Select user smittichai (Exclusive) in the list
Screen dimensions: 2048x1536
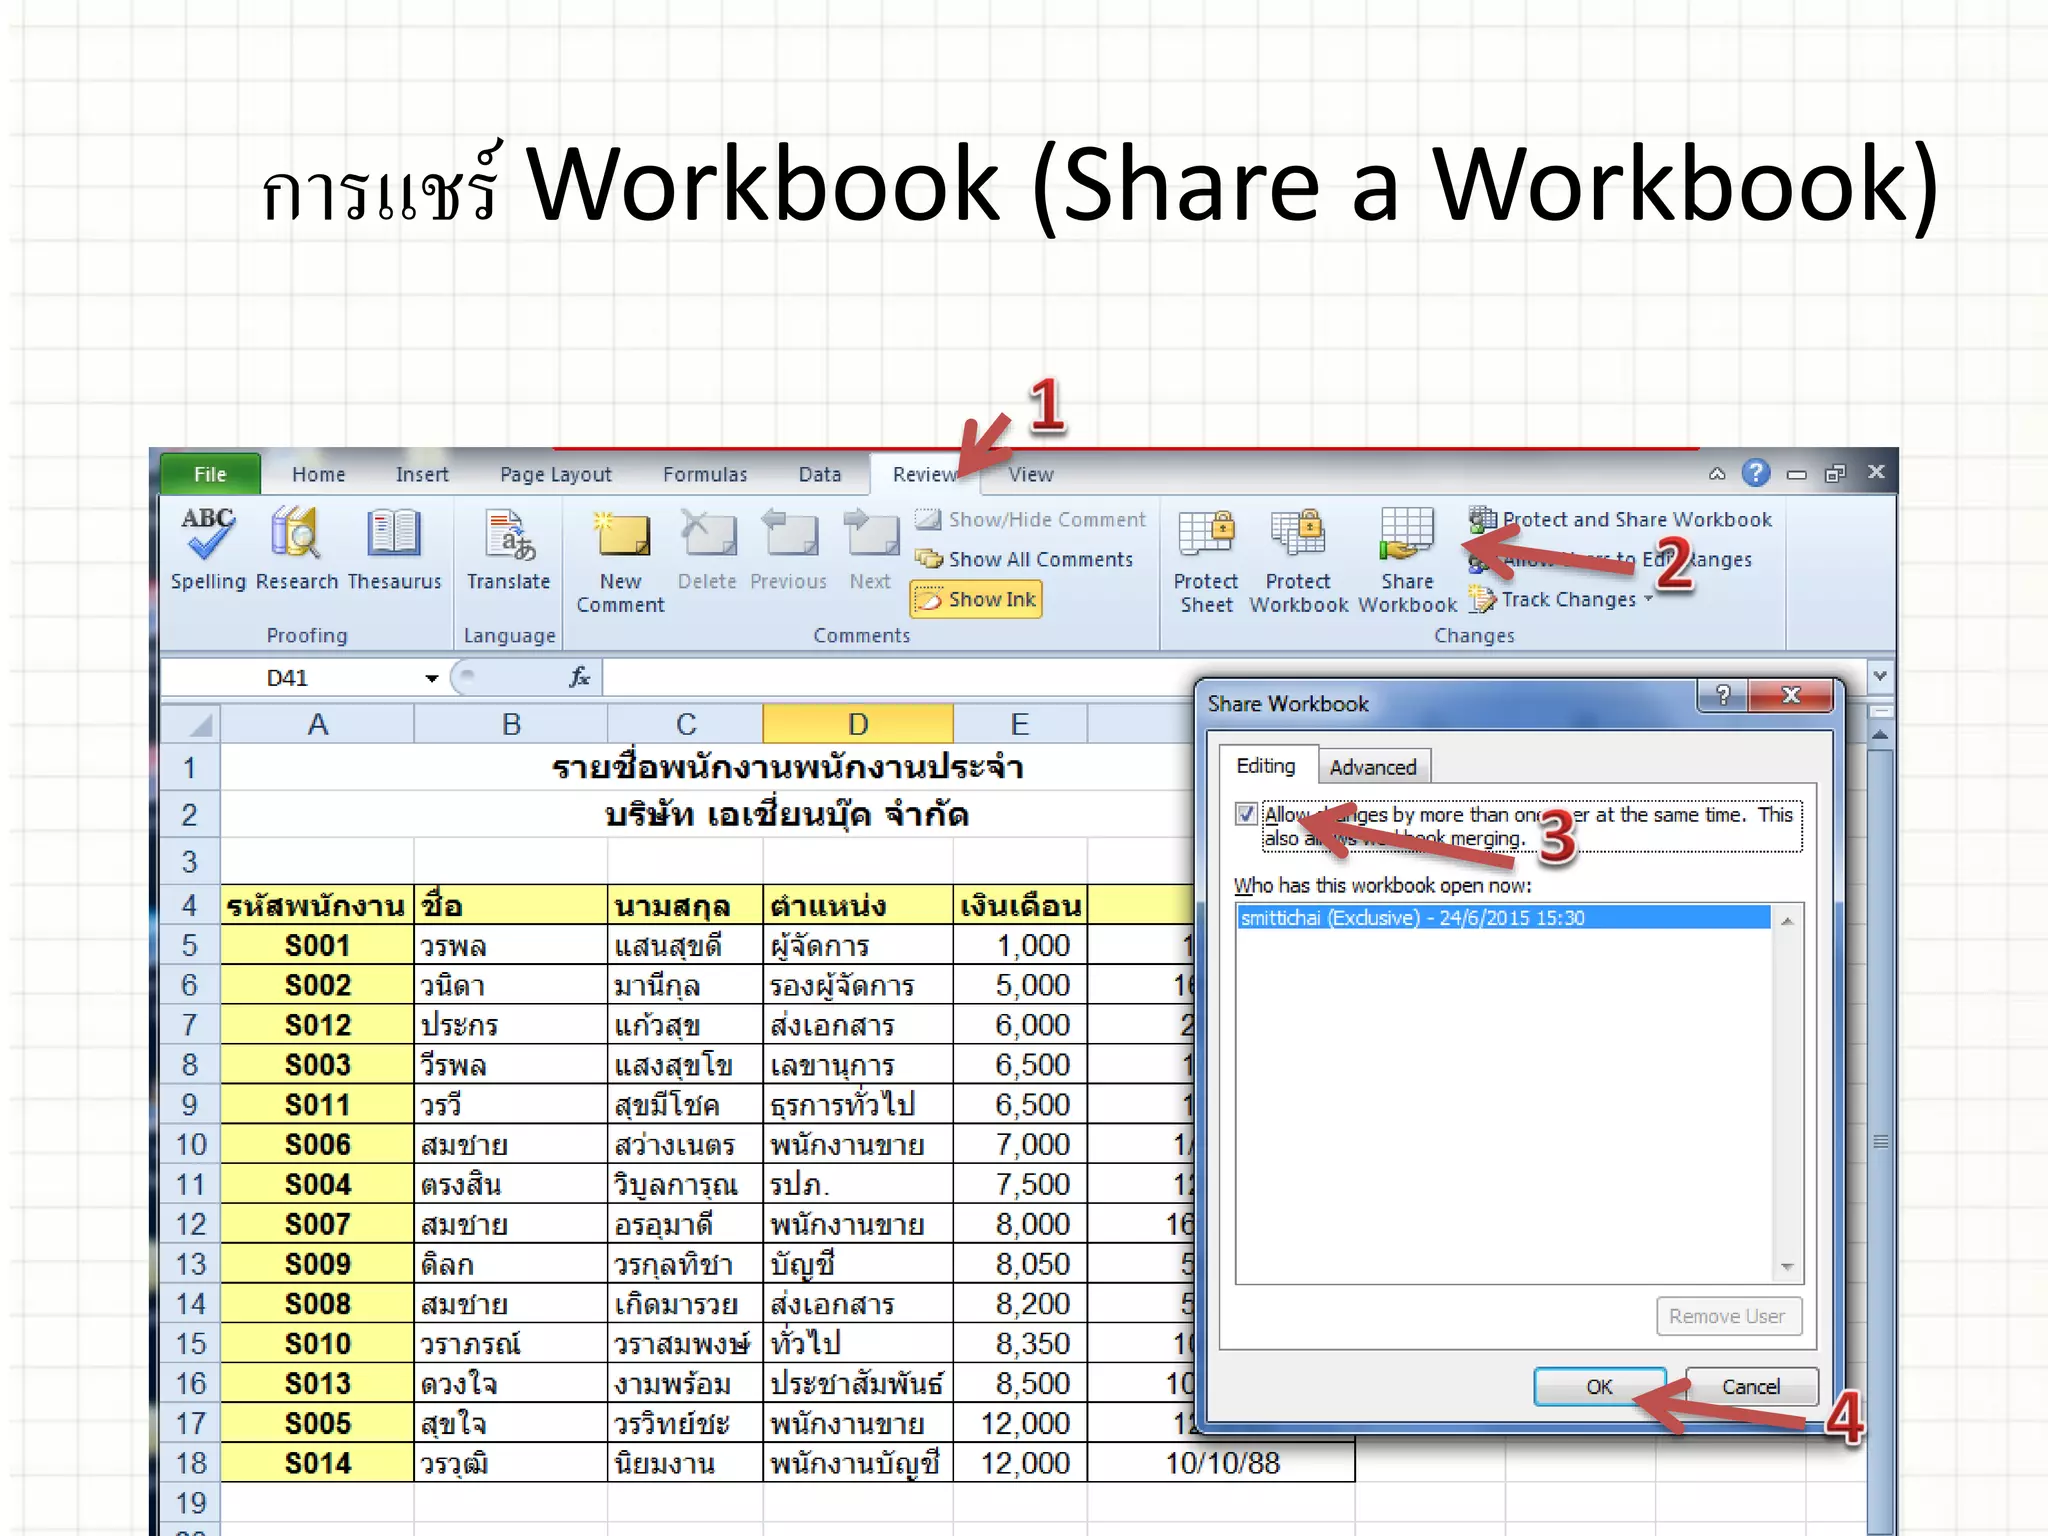1504,917
